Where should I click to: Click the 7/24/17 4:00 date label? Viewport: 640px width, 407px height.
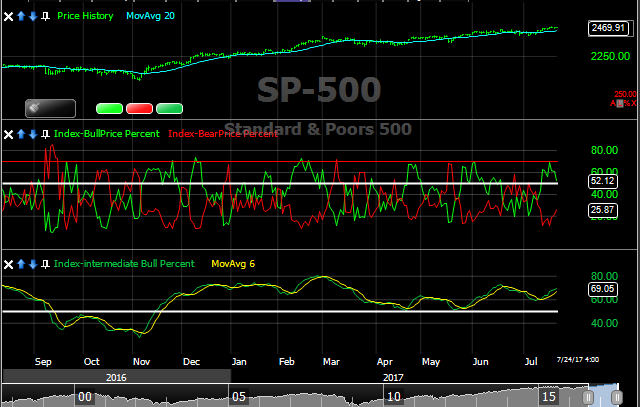click(578, 360)
